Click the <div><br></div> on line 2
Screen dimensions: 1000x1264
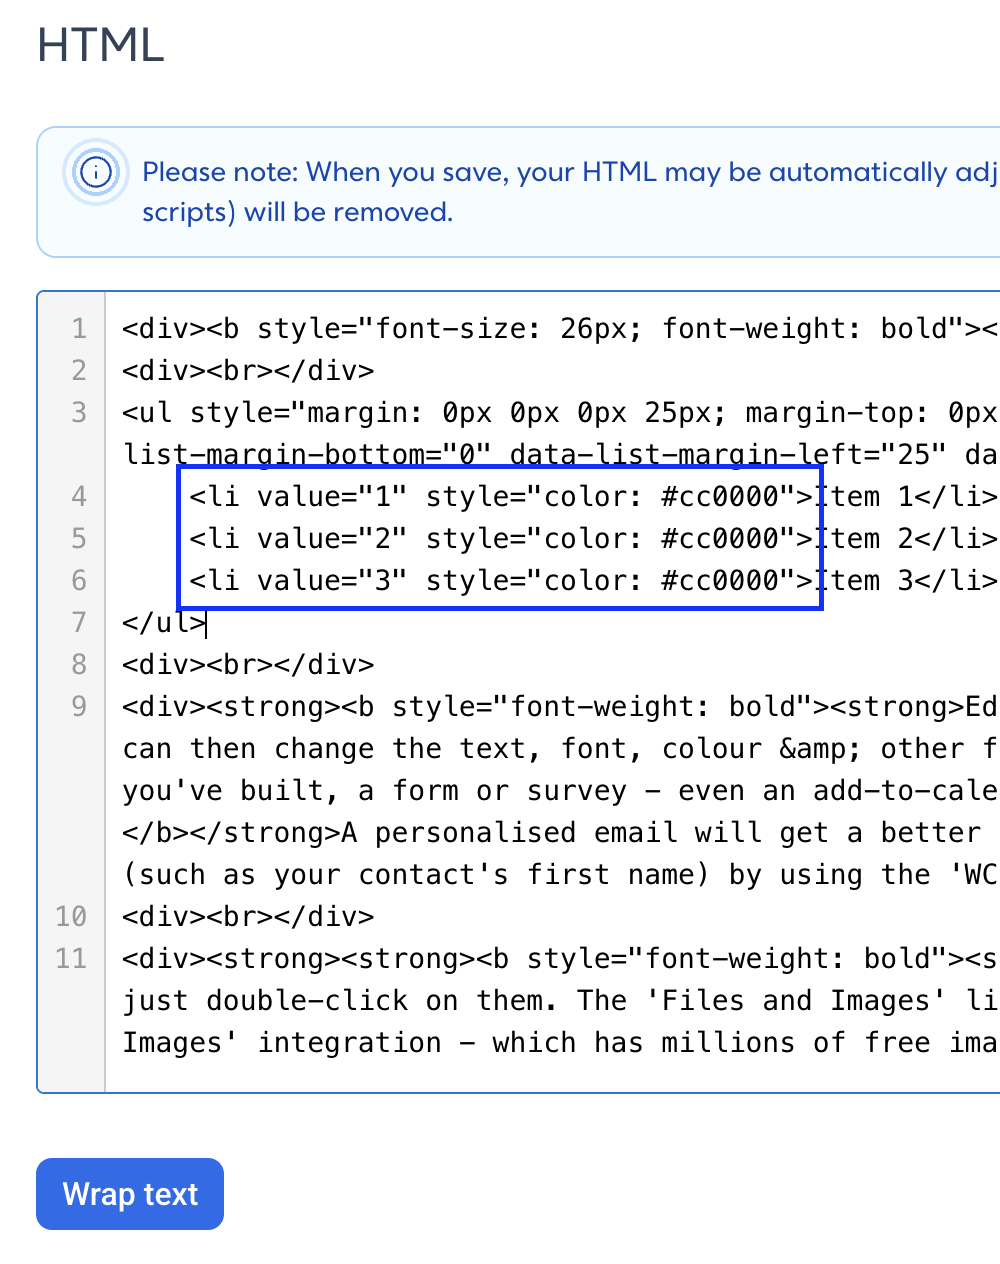pyautogui.click(x=248, y=371)
